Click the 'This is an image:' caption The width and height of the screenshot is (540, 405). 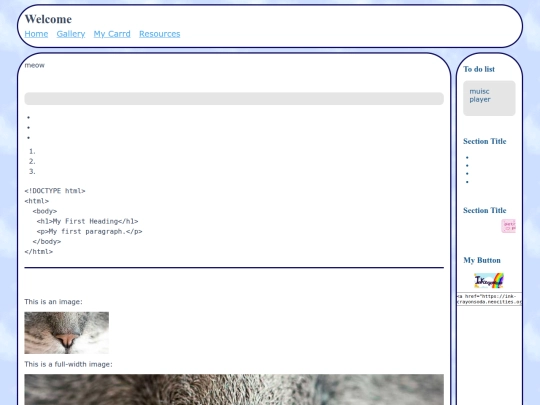click(x=53, y=302)
